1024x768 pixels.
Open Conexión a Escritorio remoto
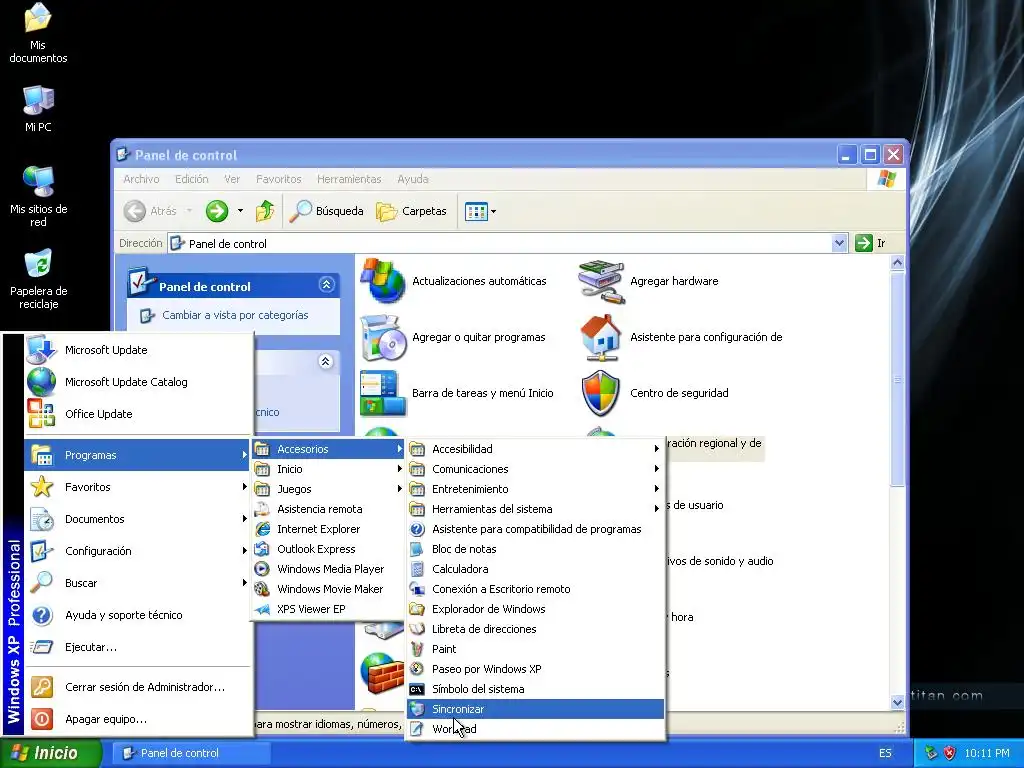point(536,589)
